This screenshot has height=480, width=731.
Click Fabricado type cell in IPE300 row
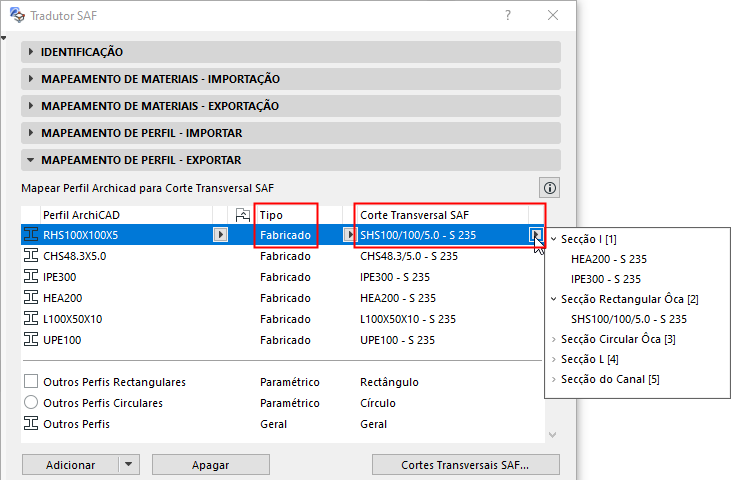coord(285,277)
